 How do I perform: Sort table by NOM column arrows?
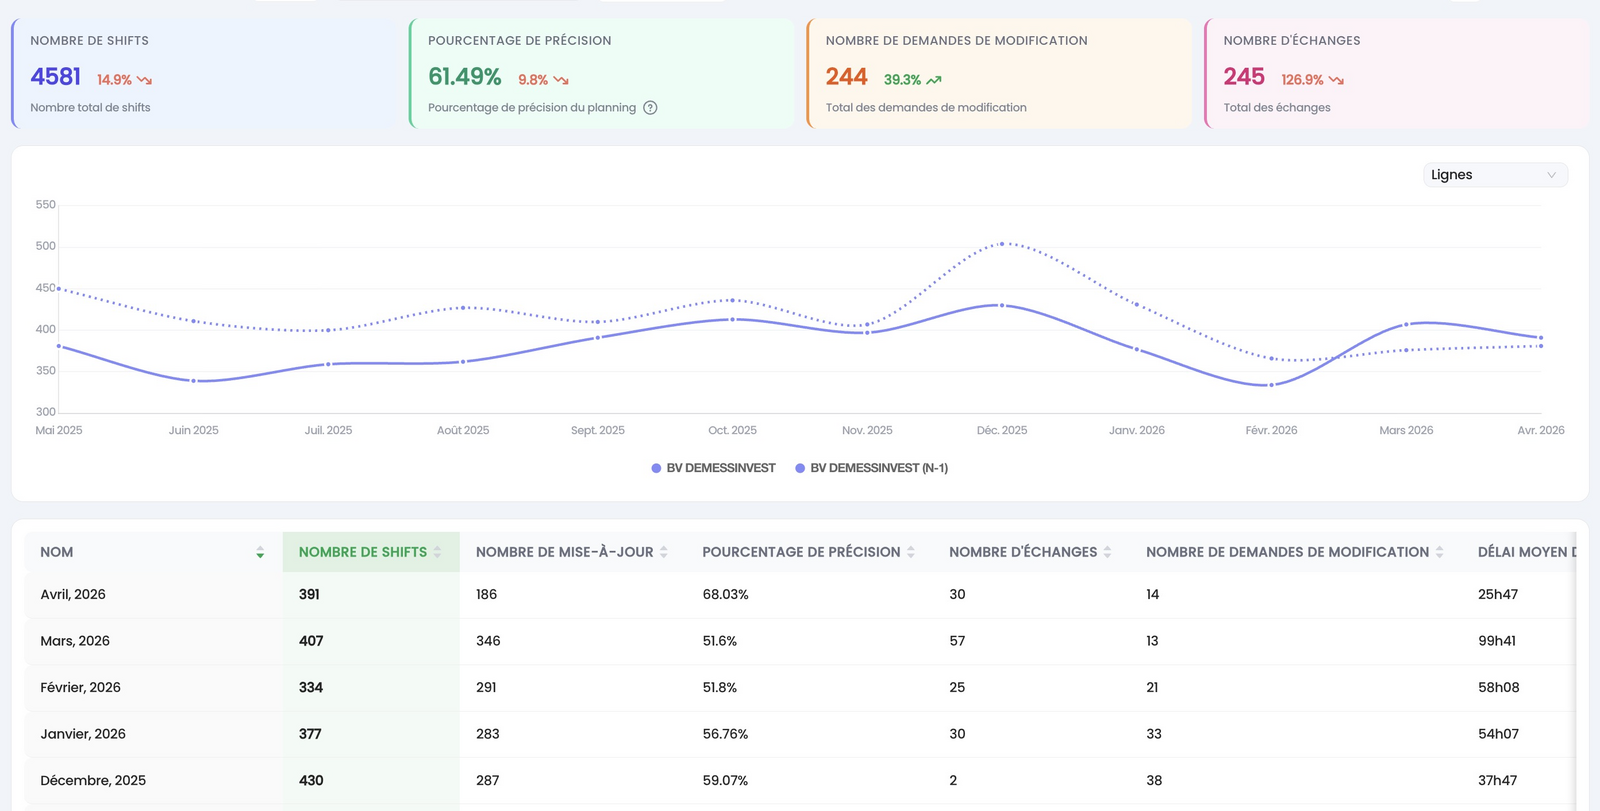click(x=260, y=552)
